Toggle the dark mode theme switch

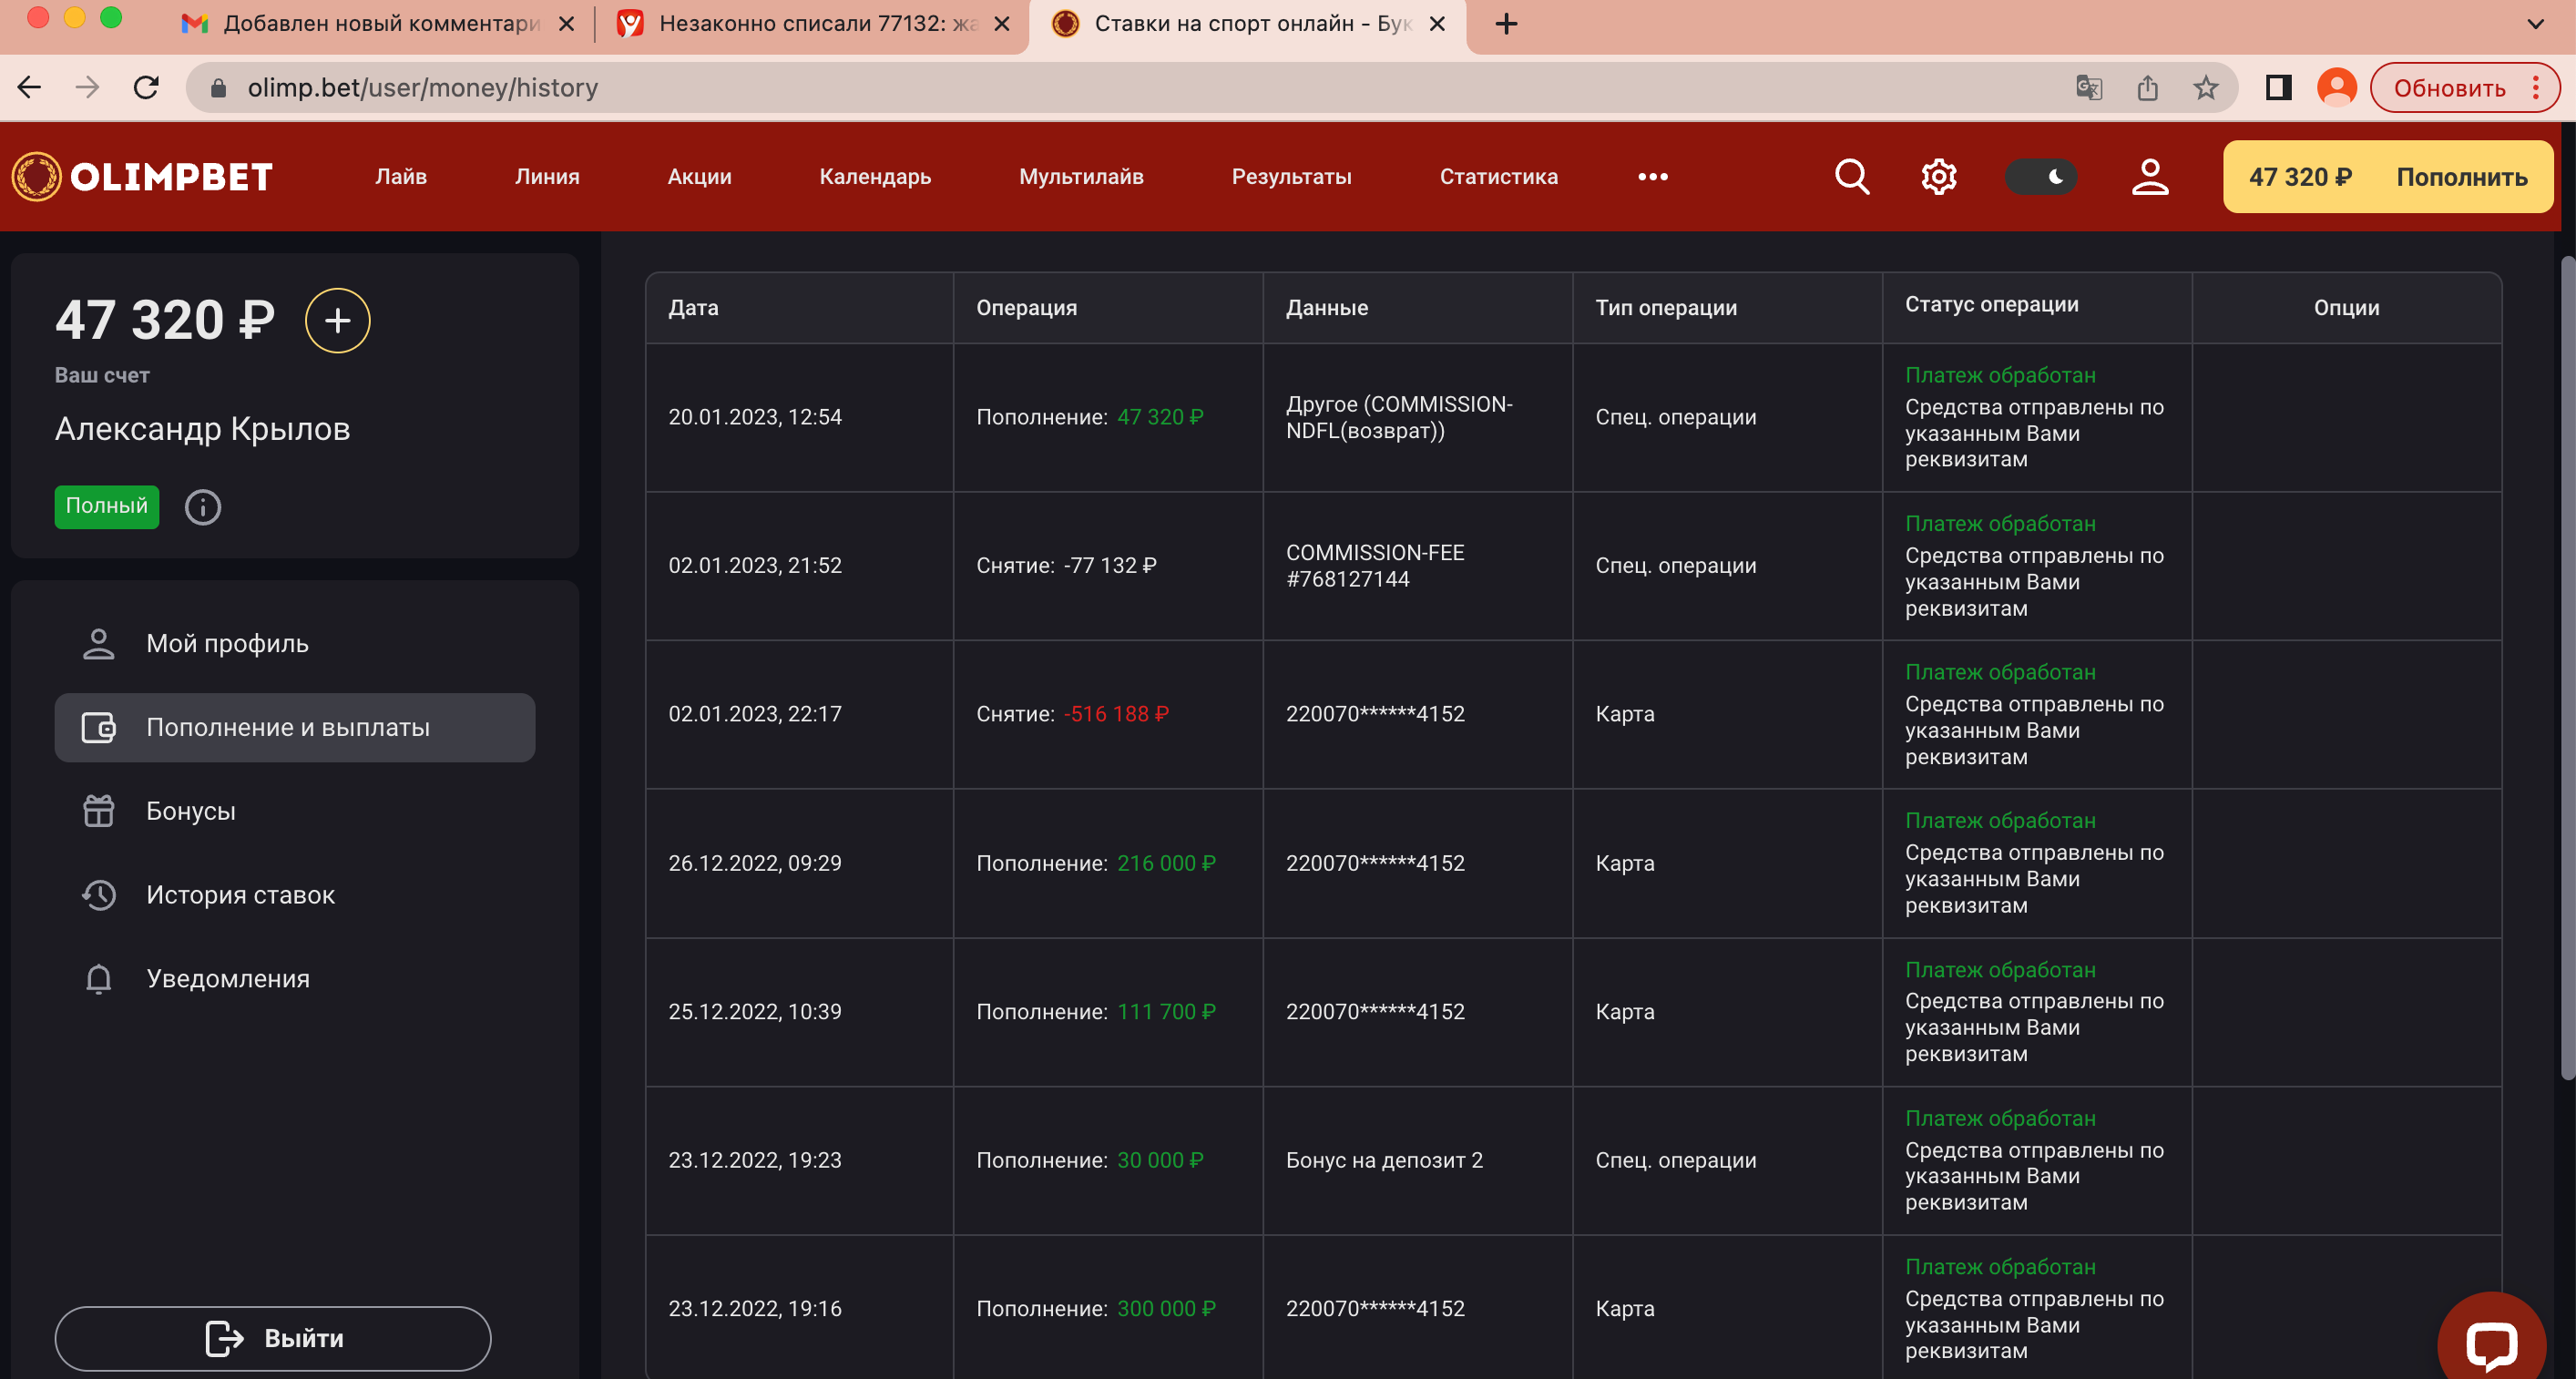coord(2040,177)
